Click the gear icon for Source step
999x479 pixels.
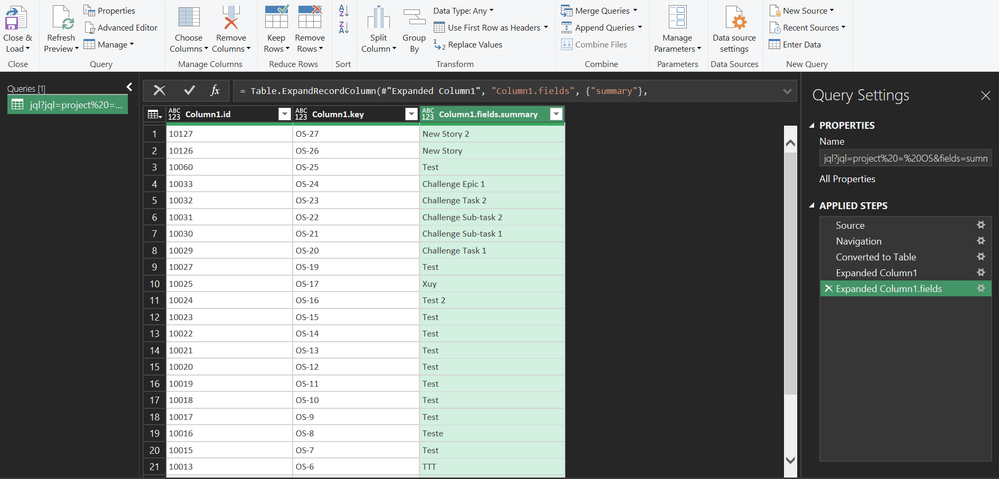pyautogui.click(x=981, y=226)
